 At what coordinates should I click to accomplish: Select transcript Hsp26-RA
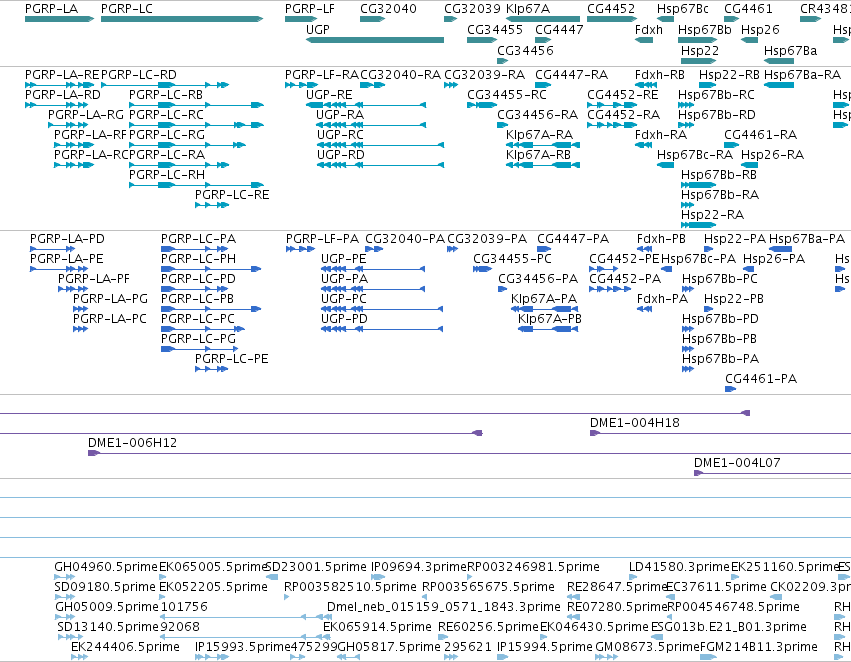[x=750, y=165]
